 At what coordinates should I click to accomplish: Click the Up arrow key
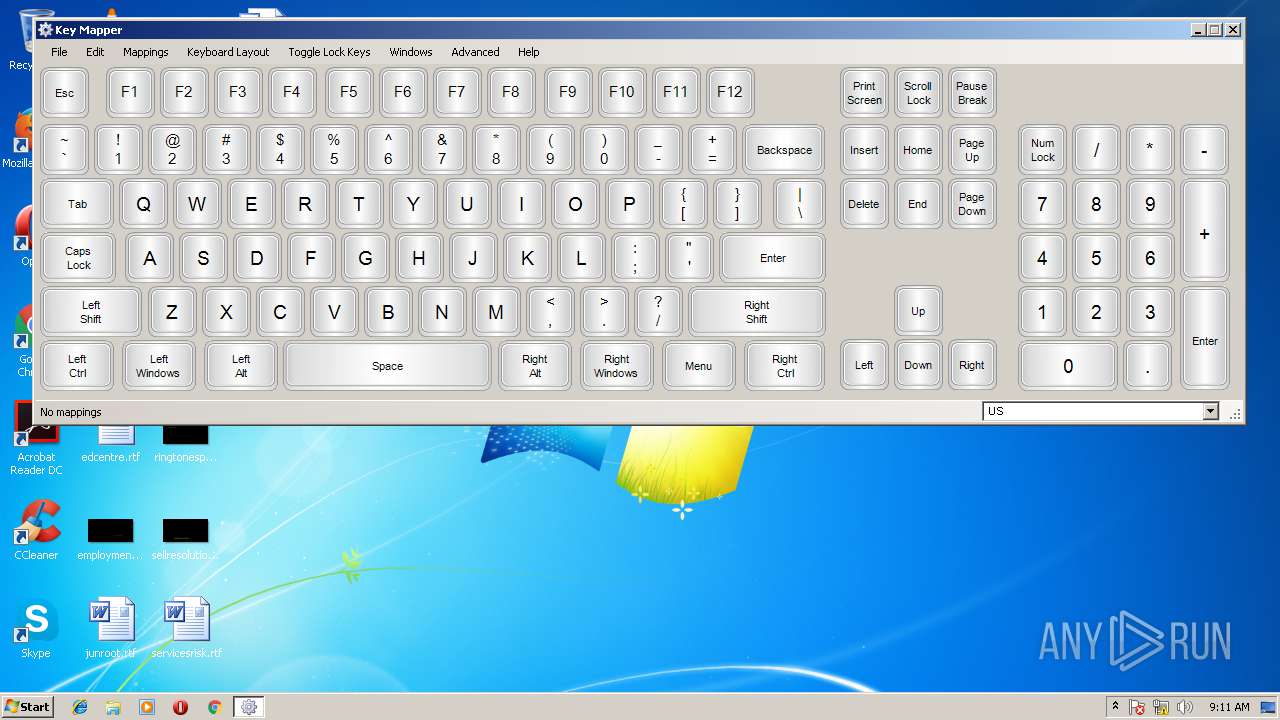click(918, 312)
